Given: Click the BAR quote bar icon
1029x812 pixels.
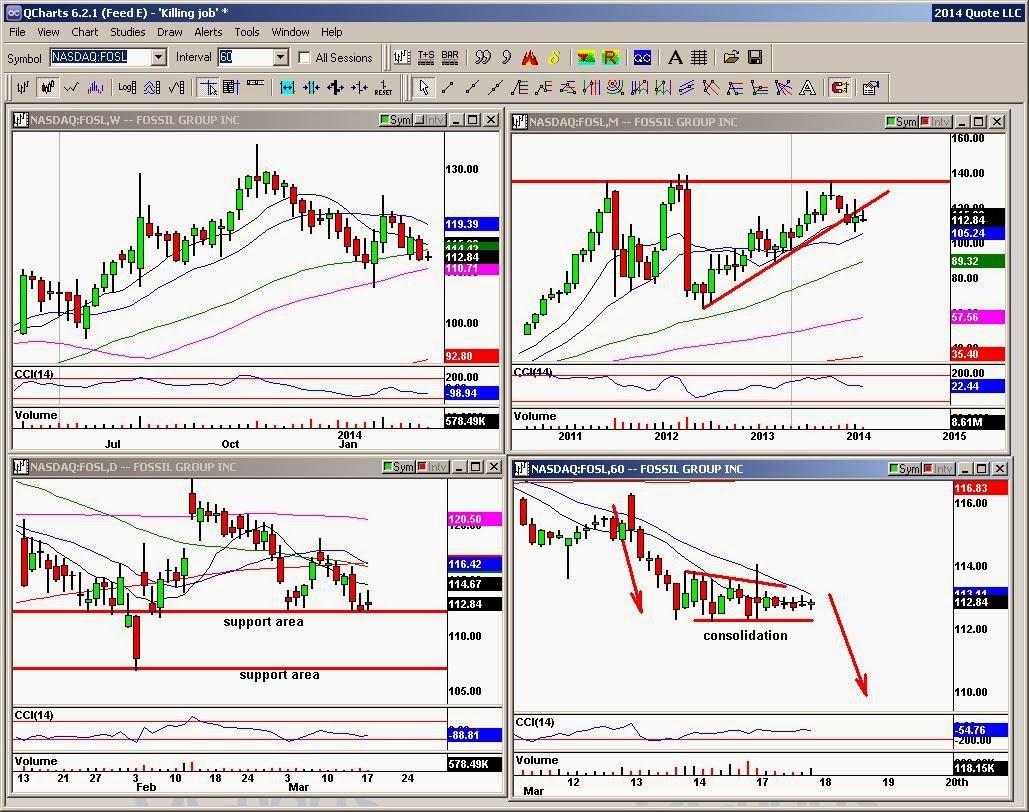Looking at the screenshot, I should [x=450, y=58].
